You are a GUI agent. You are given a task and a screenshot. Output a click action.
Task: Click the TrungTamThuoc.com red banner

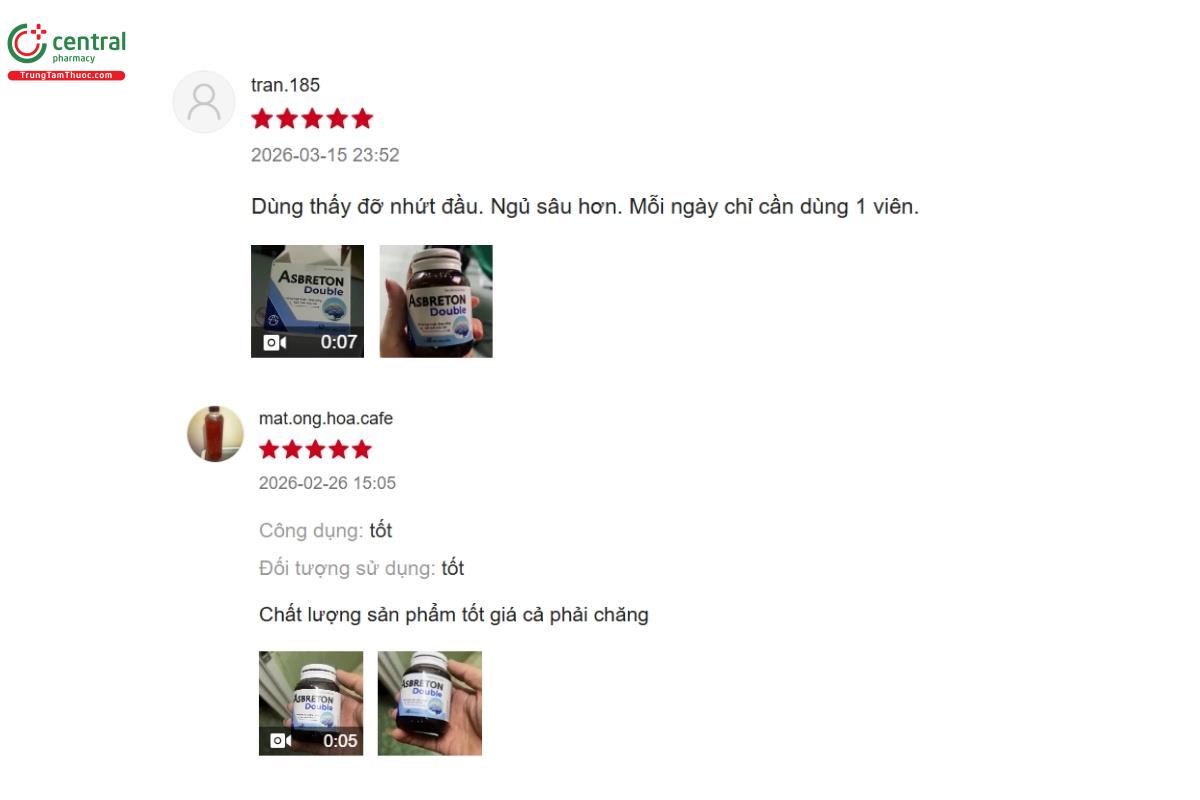click(66, 76)
